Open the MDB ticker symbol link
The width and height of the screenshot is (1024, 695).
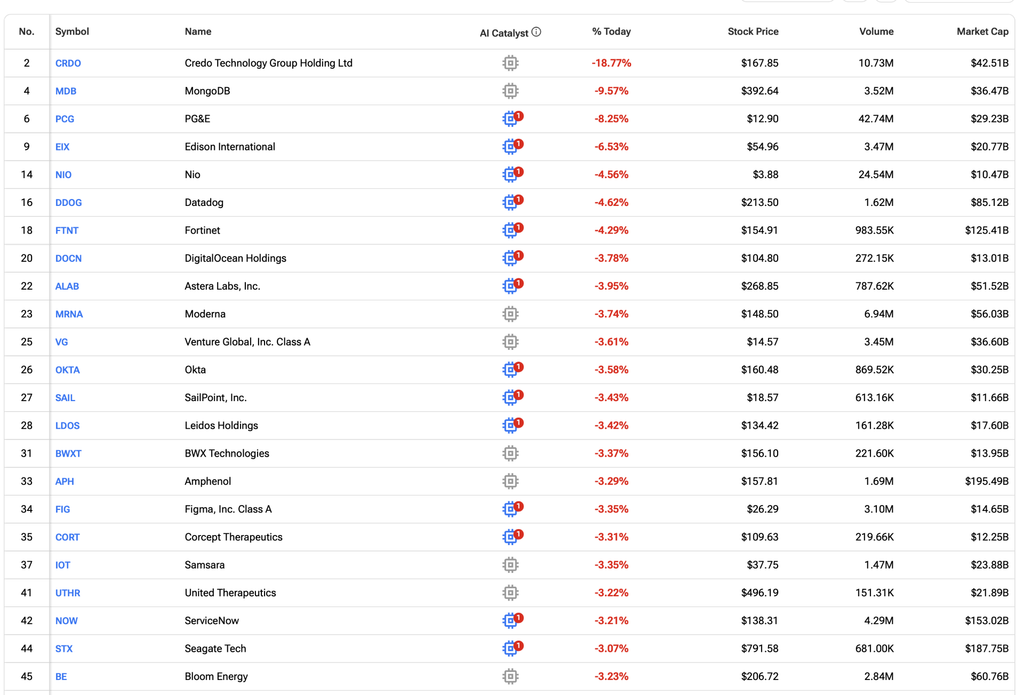(x=65, y=91)
